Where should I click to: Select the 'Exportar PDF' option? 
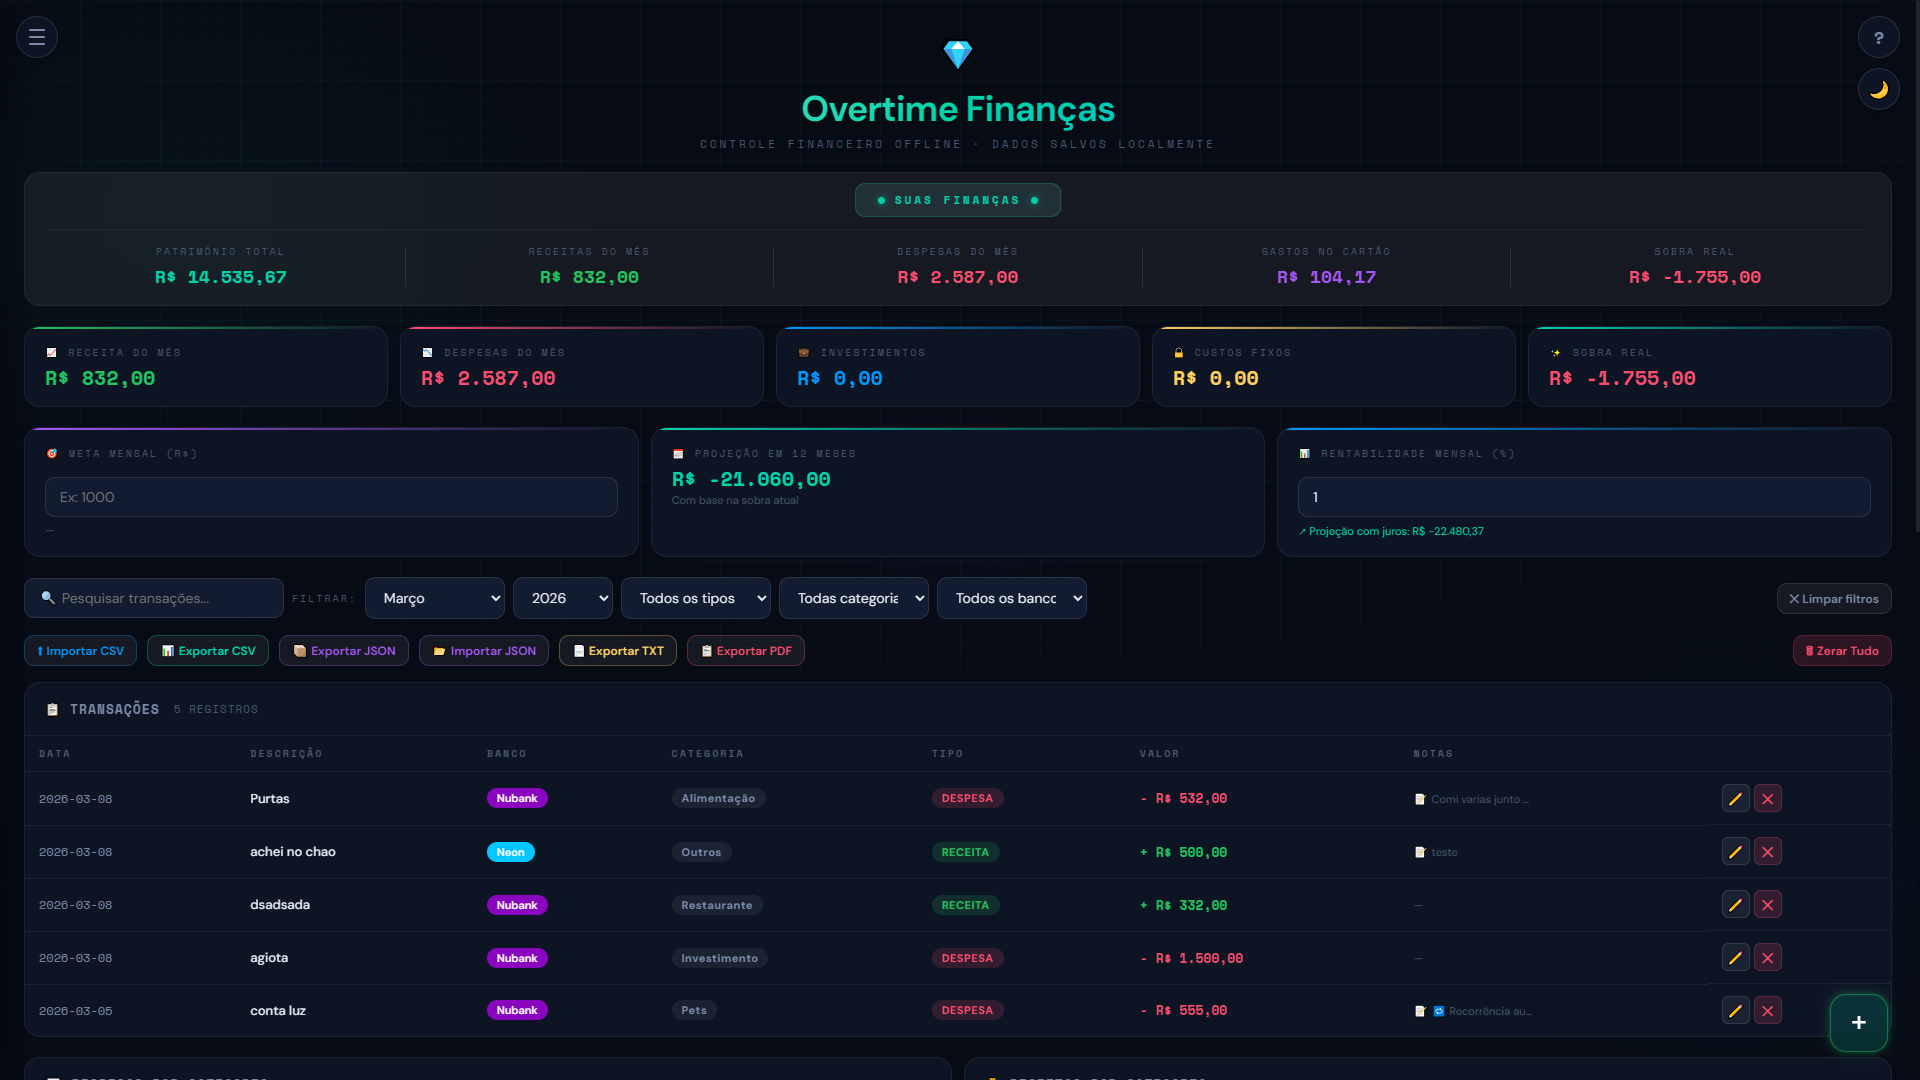pos(745,650)
